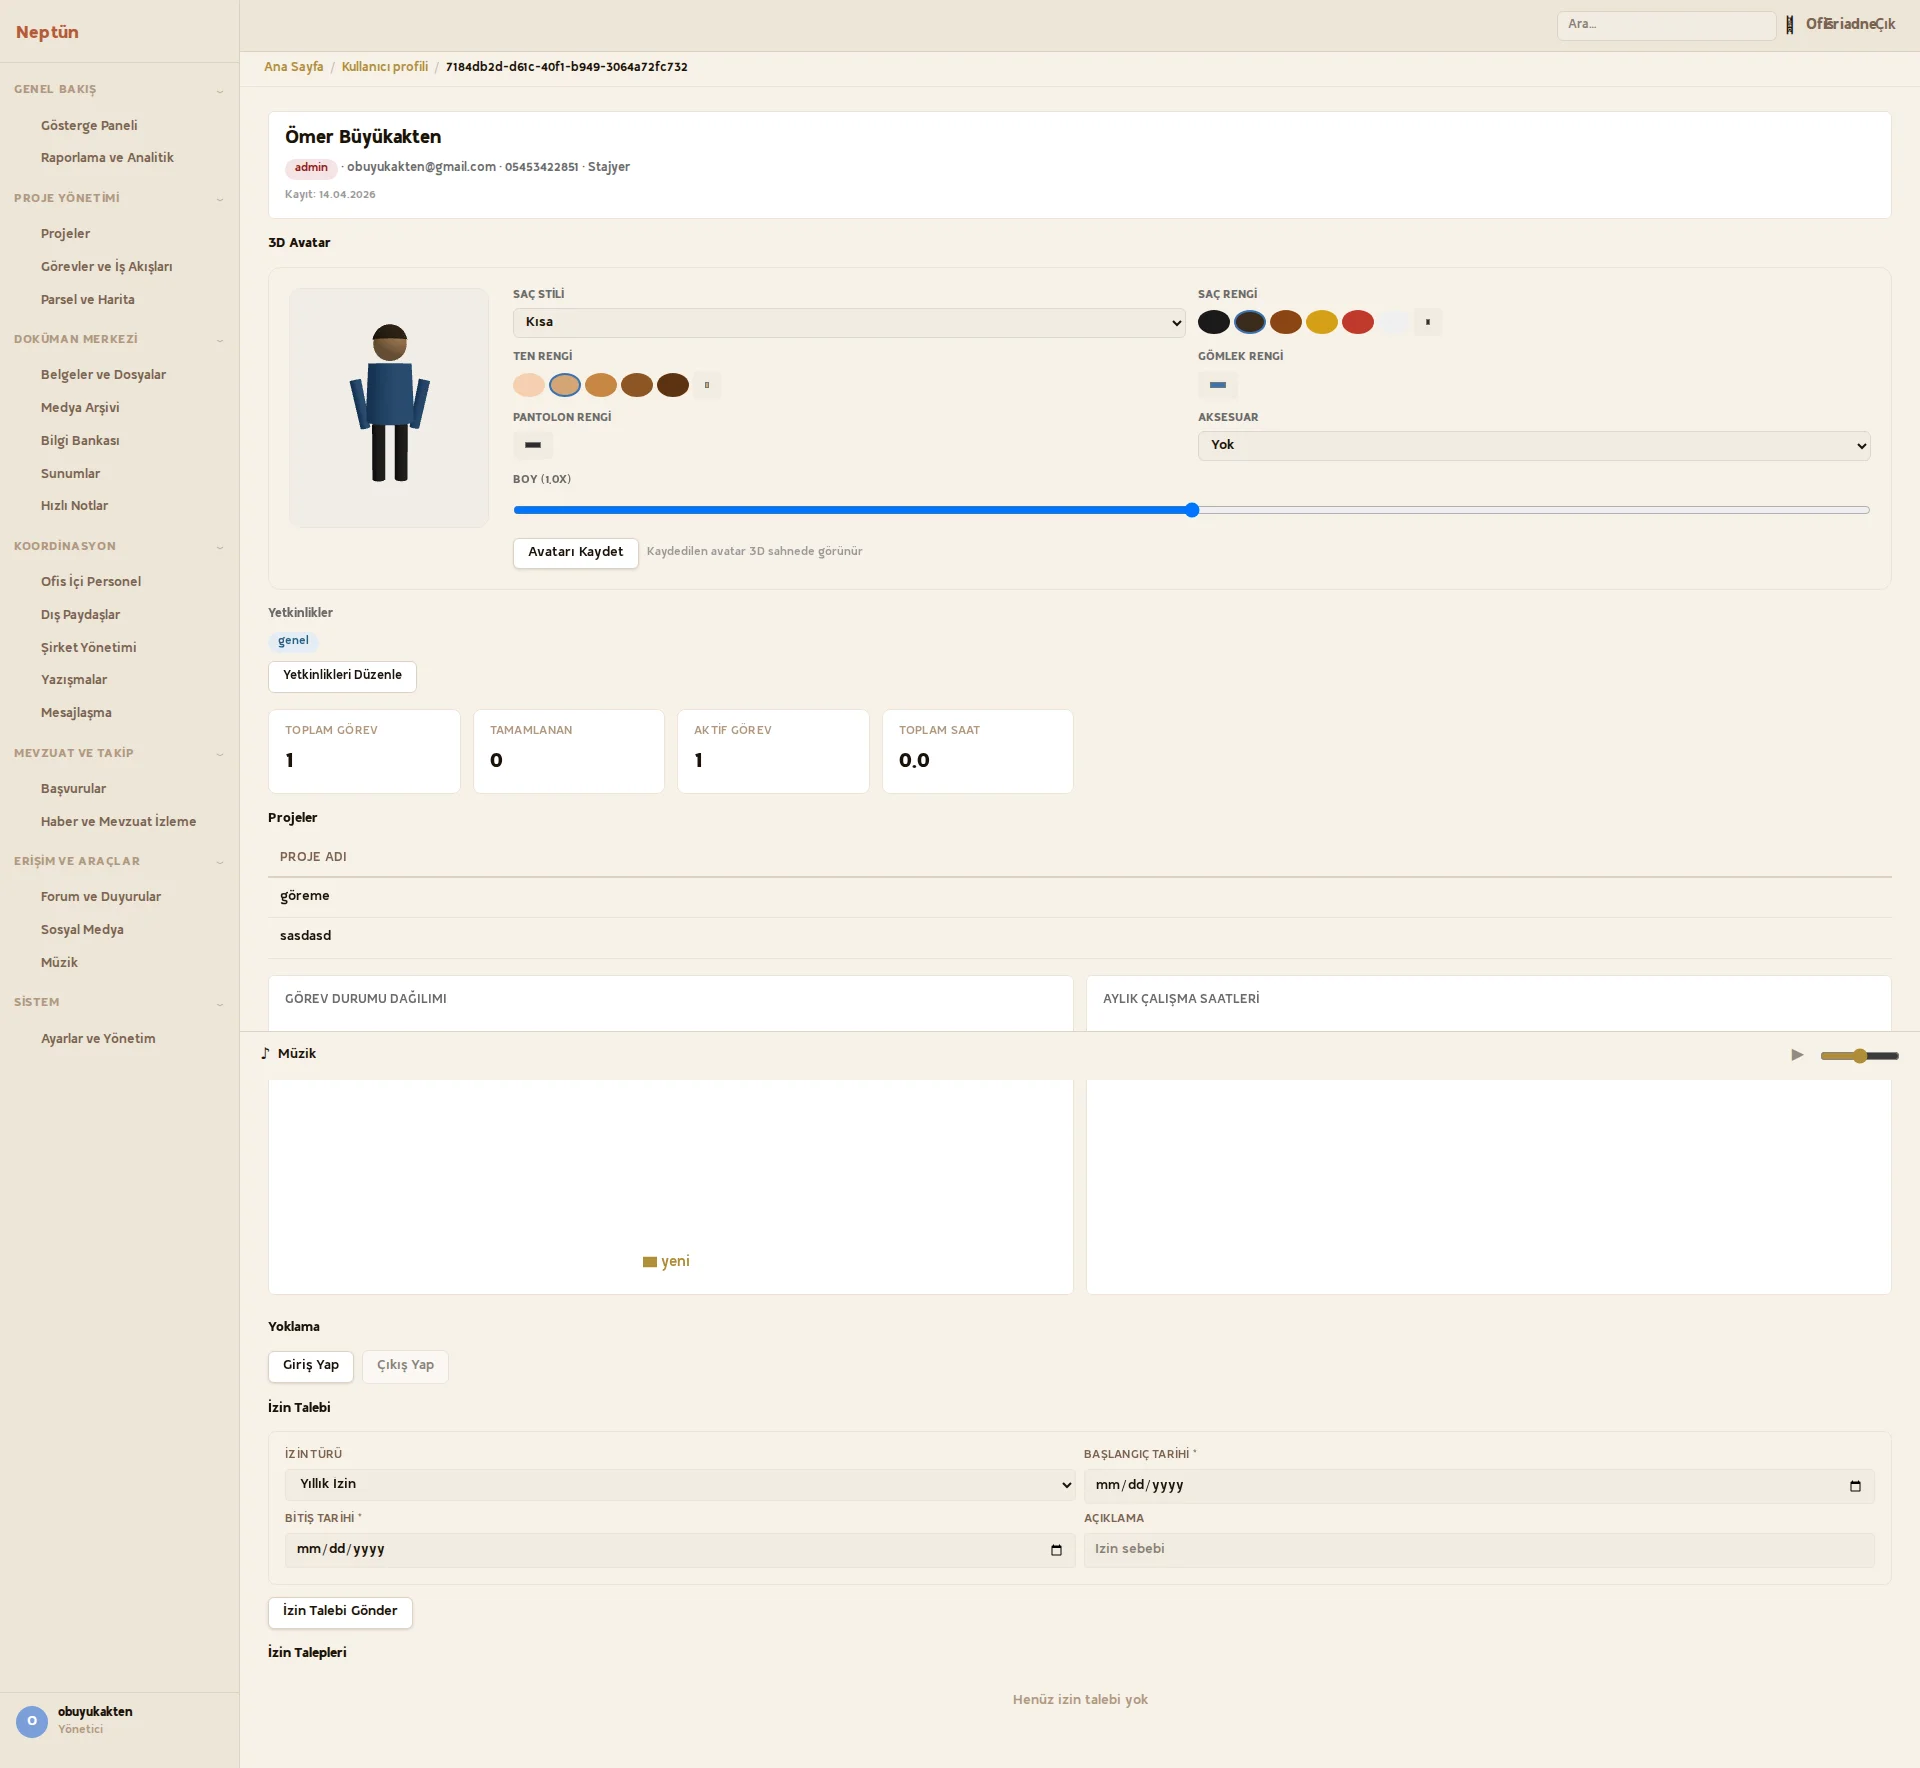Open Görevler ve İş Akışları
The height and width of the screenshot is (1768, 1920).
(106, 267)
